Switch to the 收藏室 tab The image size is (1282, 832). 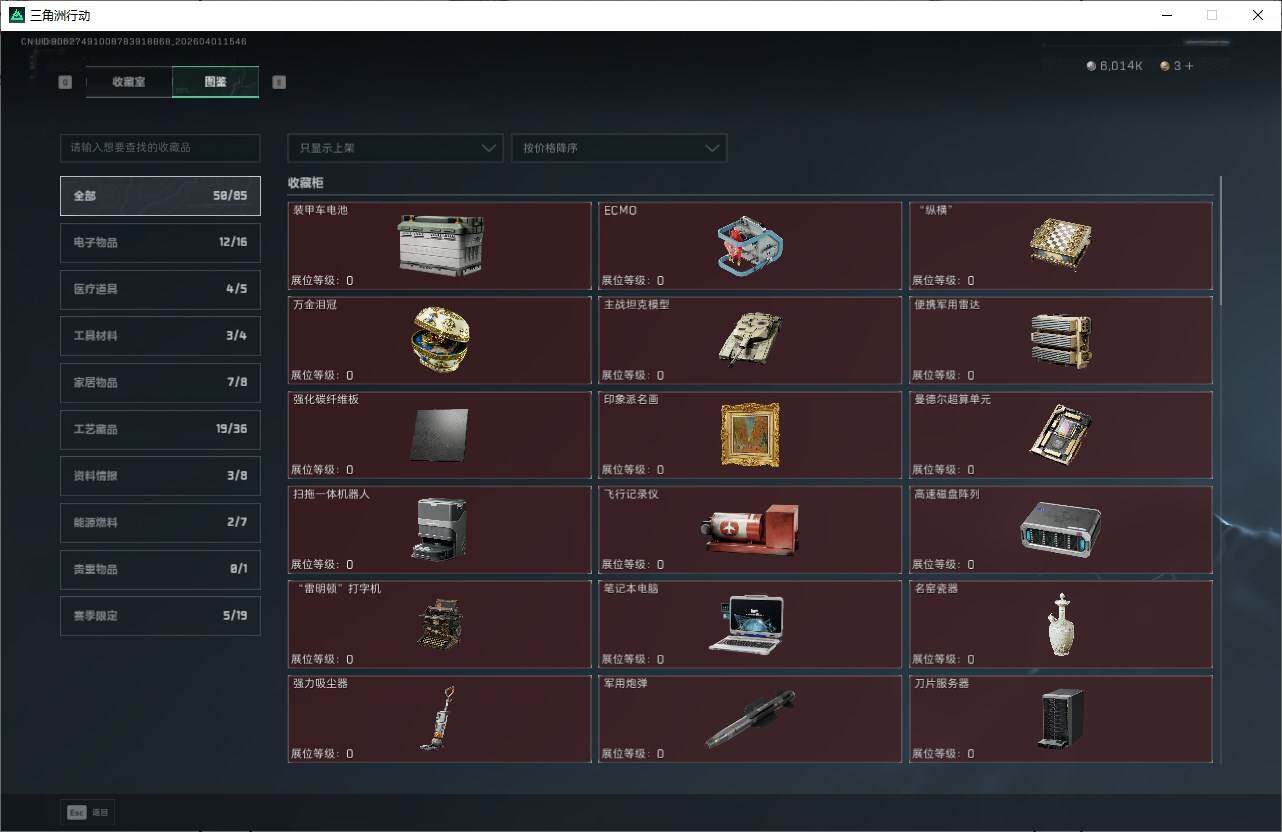click(x=129, y=82)
